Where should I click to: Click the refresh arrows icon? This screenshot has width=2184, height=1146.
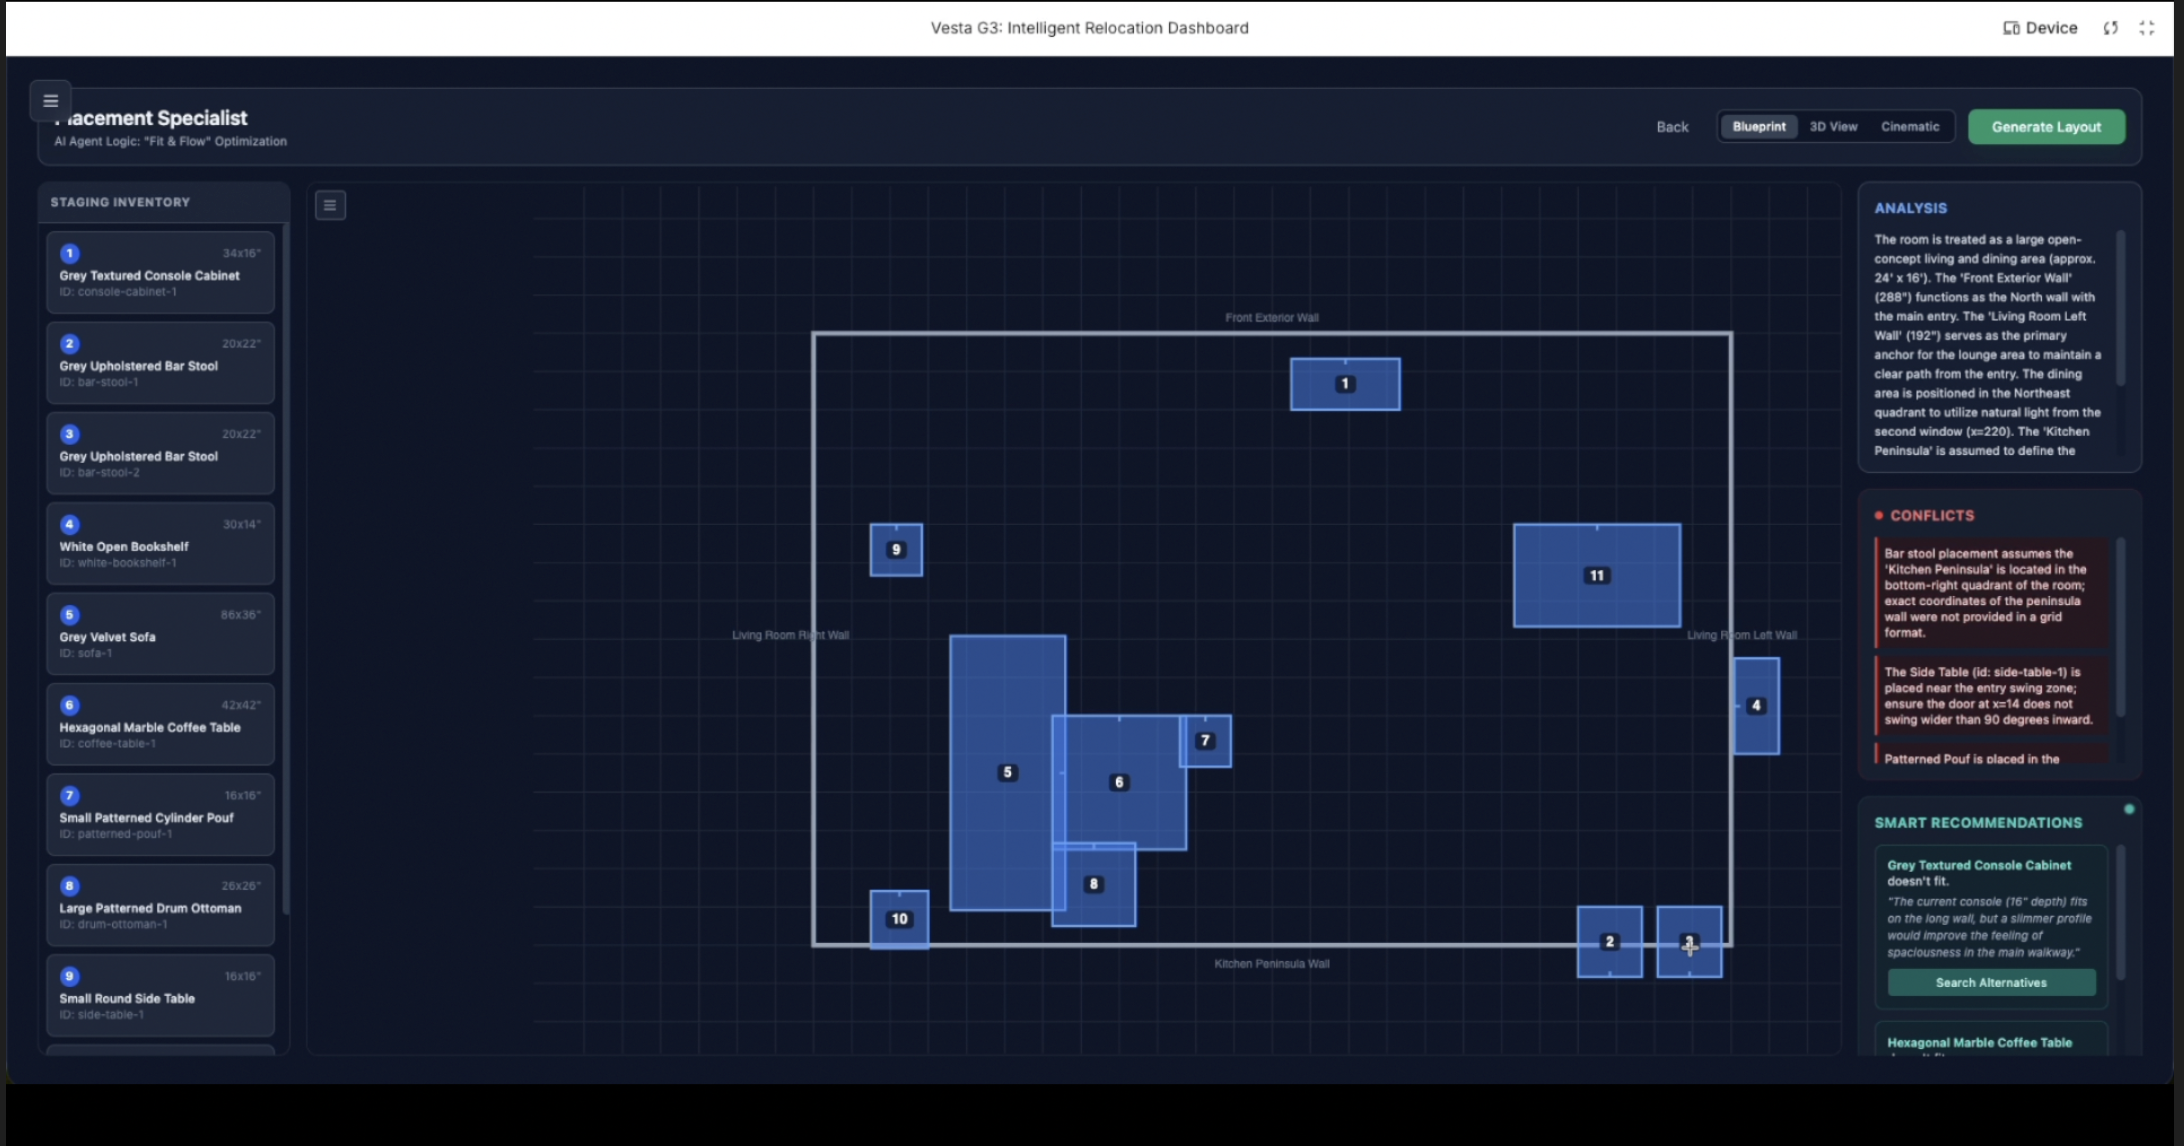point(2110,28)
